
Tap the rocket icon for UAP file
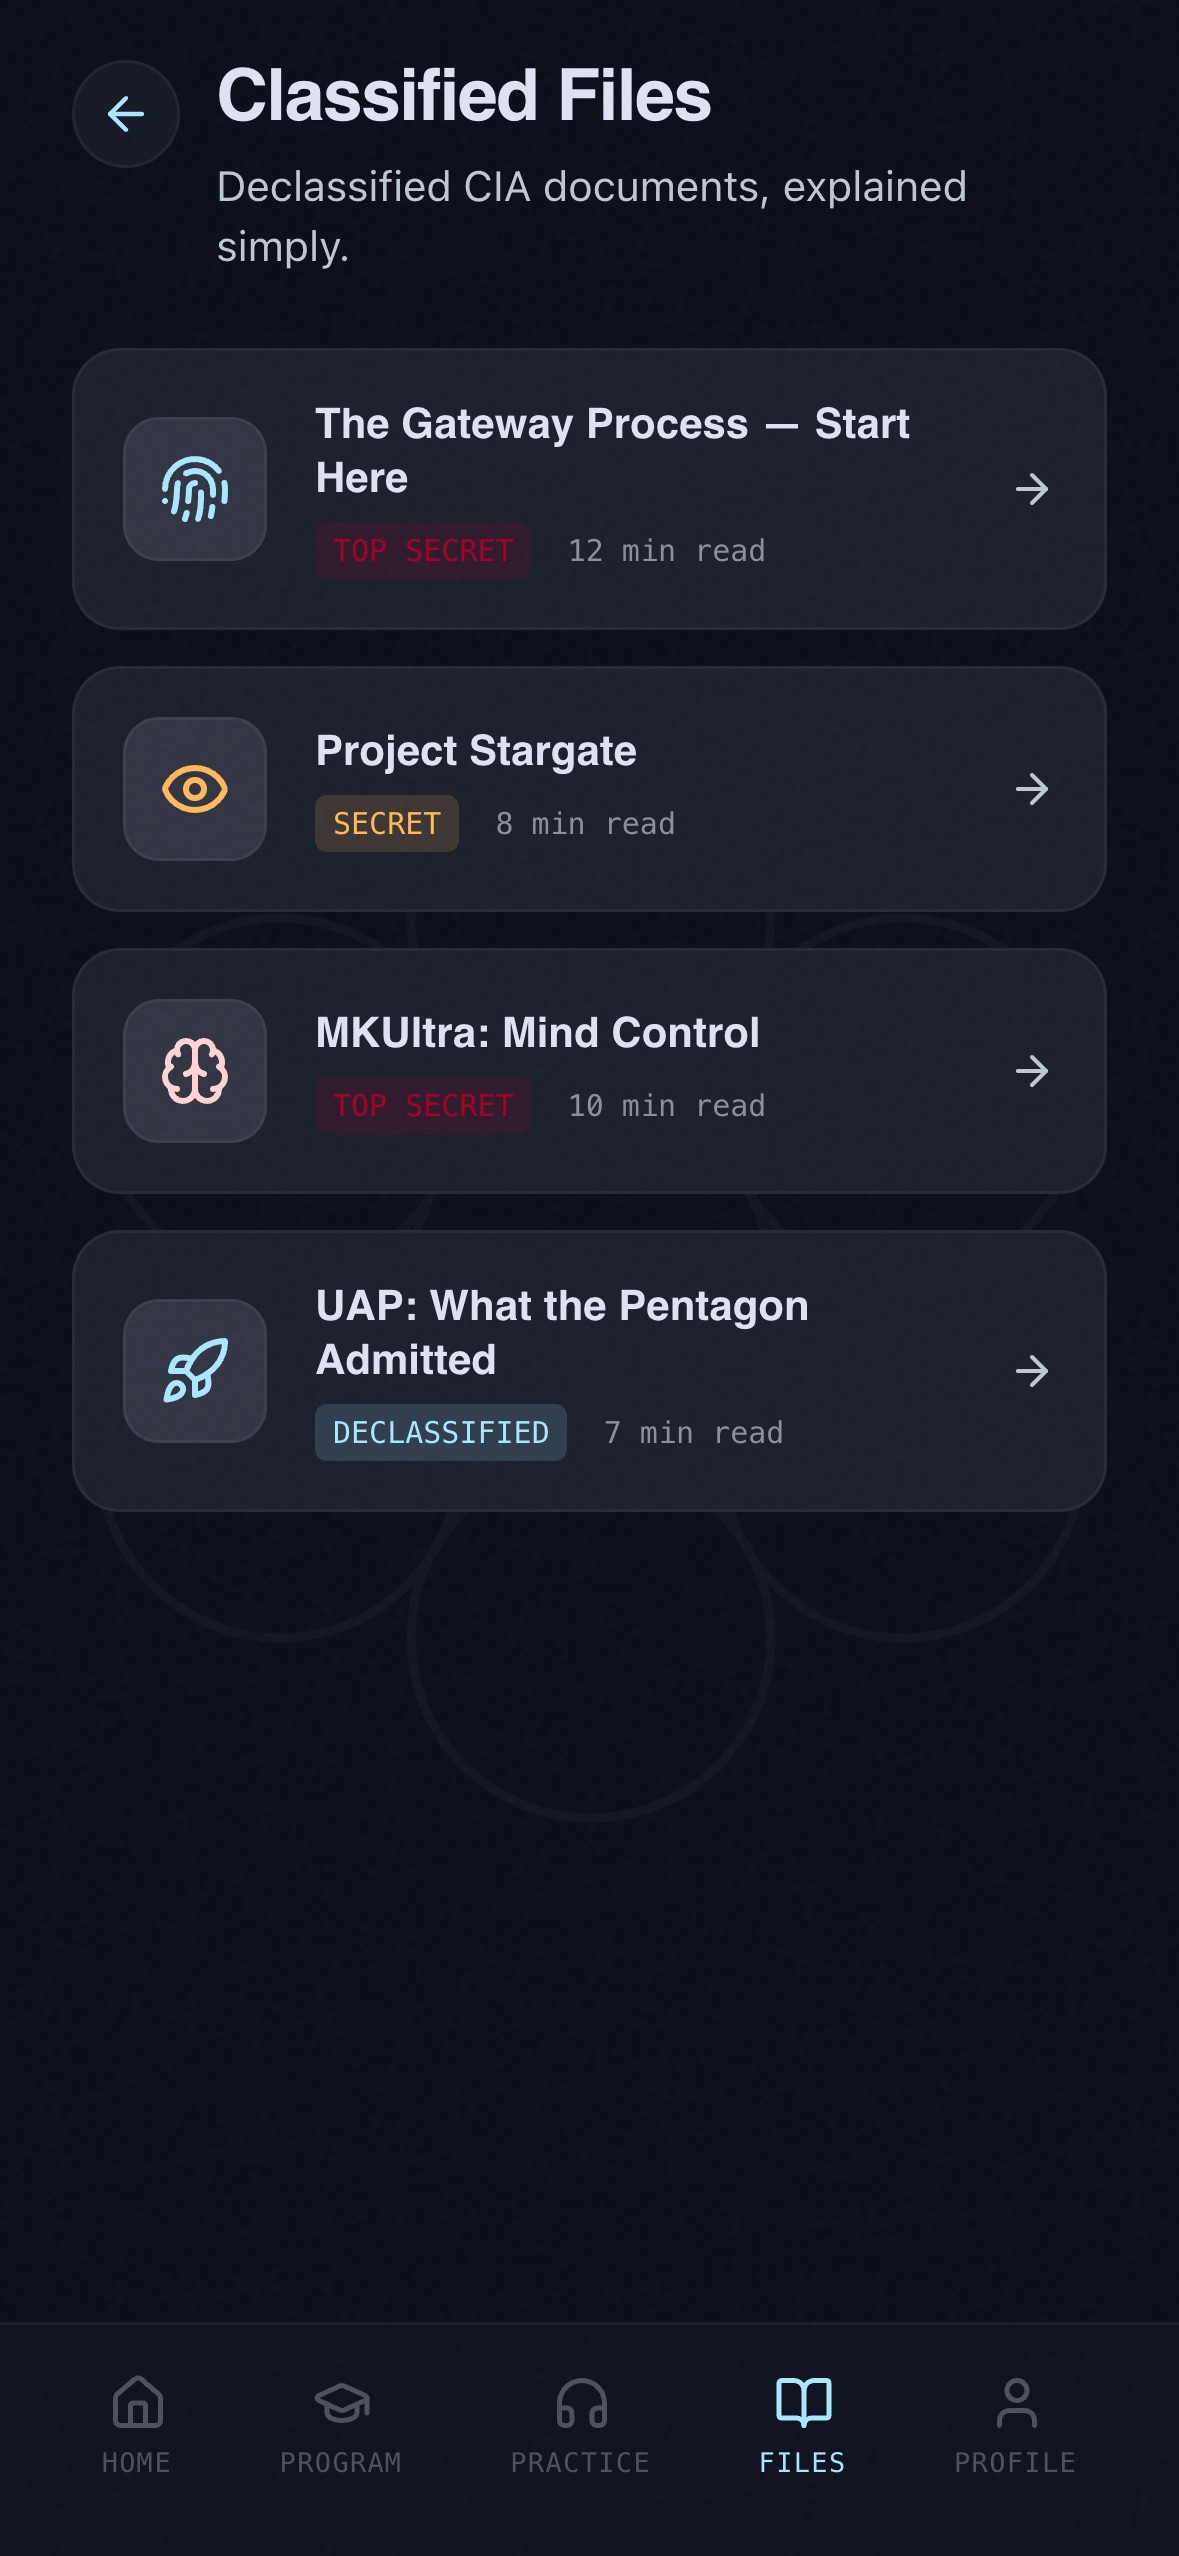click(x=195, y=1371)
